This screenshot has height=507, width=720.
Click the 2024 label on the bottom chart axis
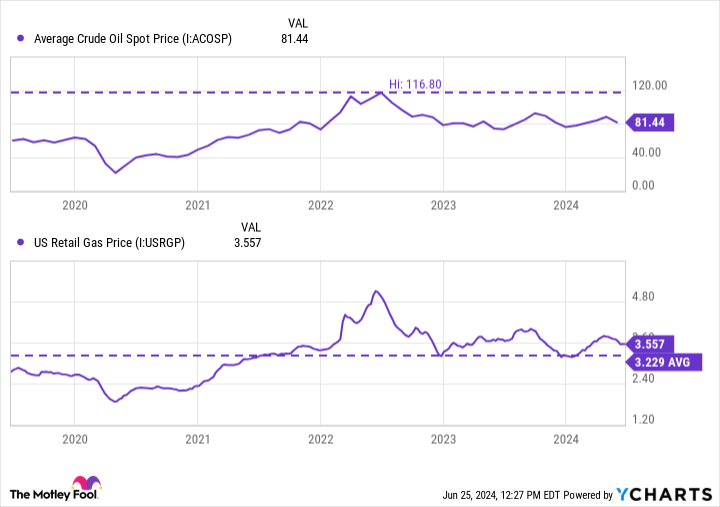[x=566, y=438]
